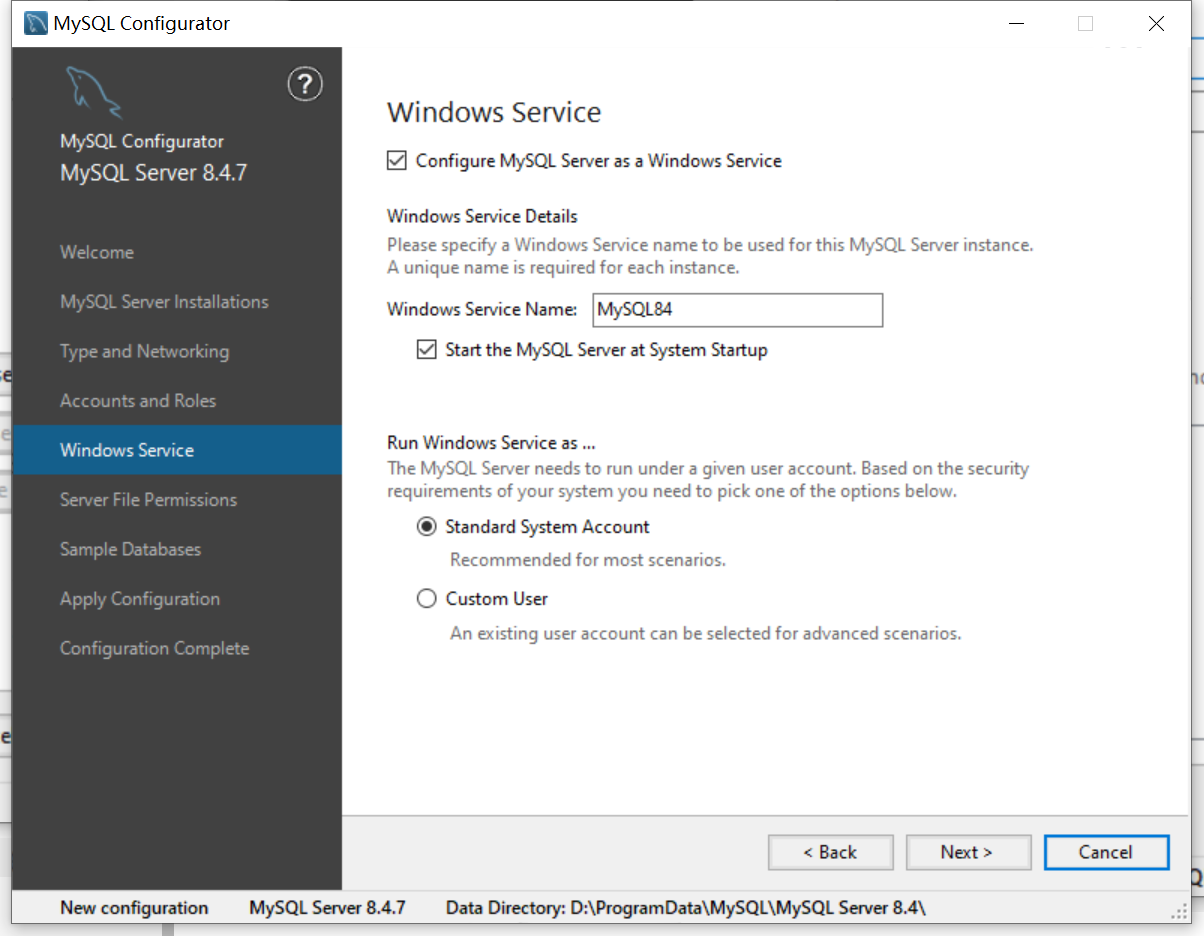This screenshot has width=1204, height=936.
Task: Click the Cancel button
Action: point(1106,852)
